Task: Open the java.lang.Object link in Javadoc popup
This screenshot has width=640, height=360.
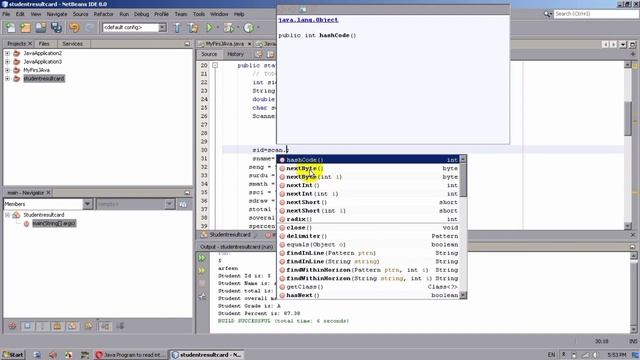Action: click(308, 20)
